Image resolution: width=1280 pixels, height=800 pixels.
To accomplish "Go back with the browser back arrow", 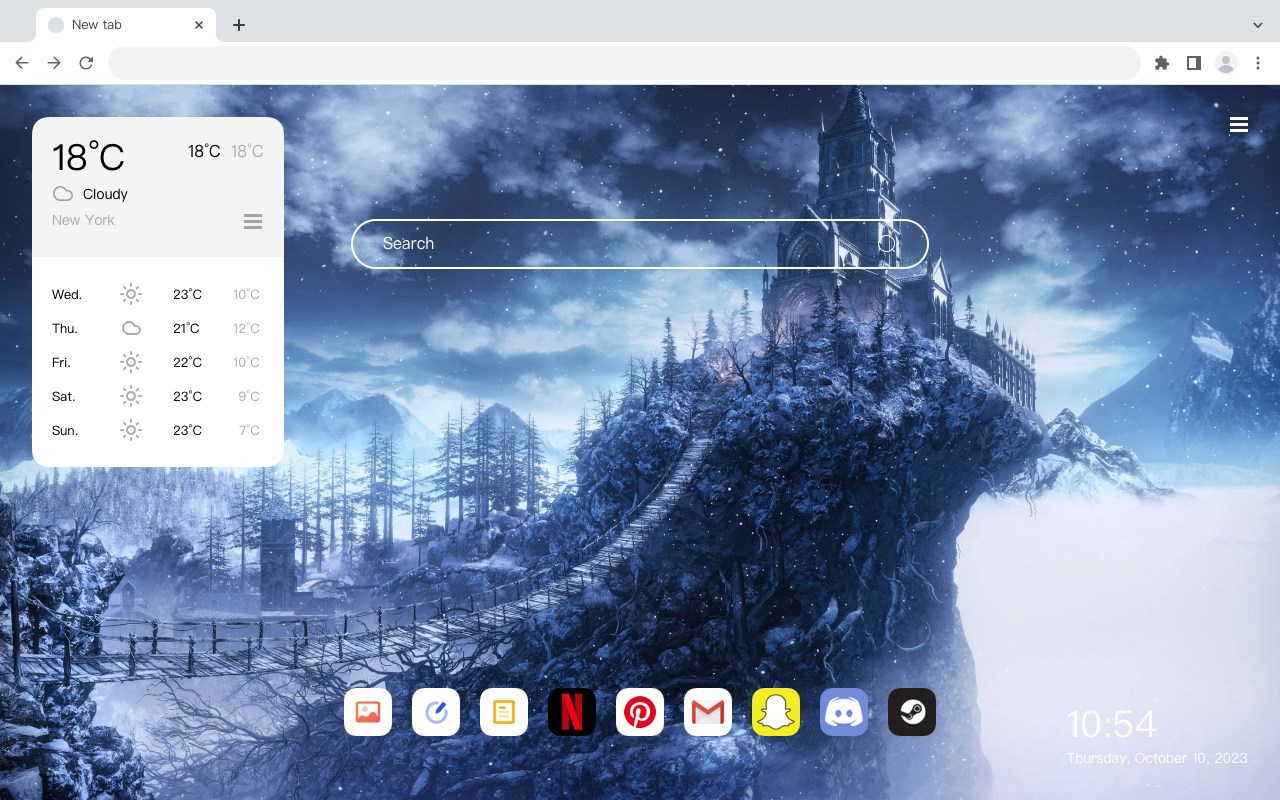I will pyautogui.click(x=22, y=63).
